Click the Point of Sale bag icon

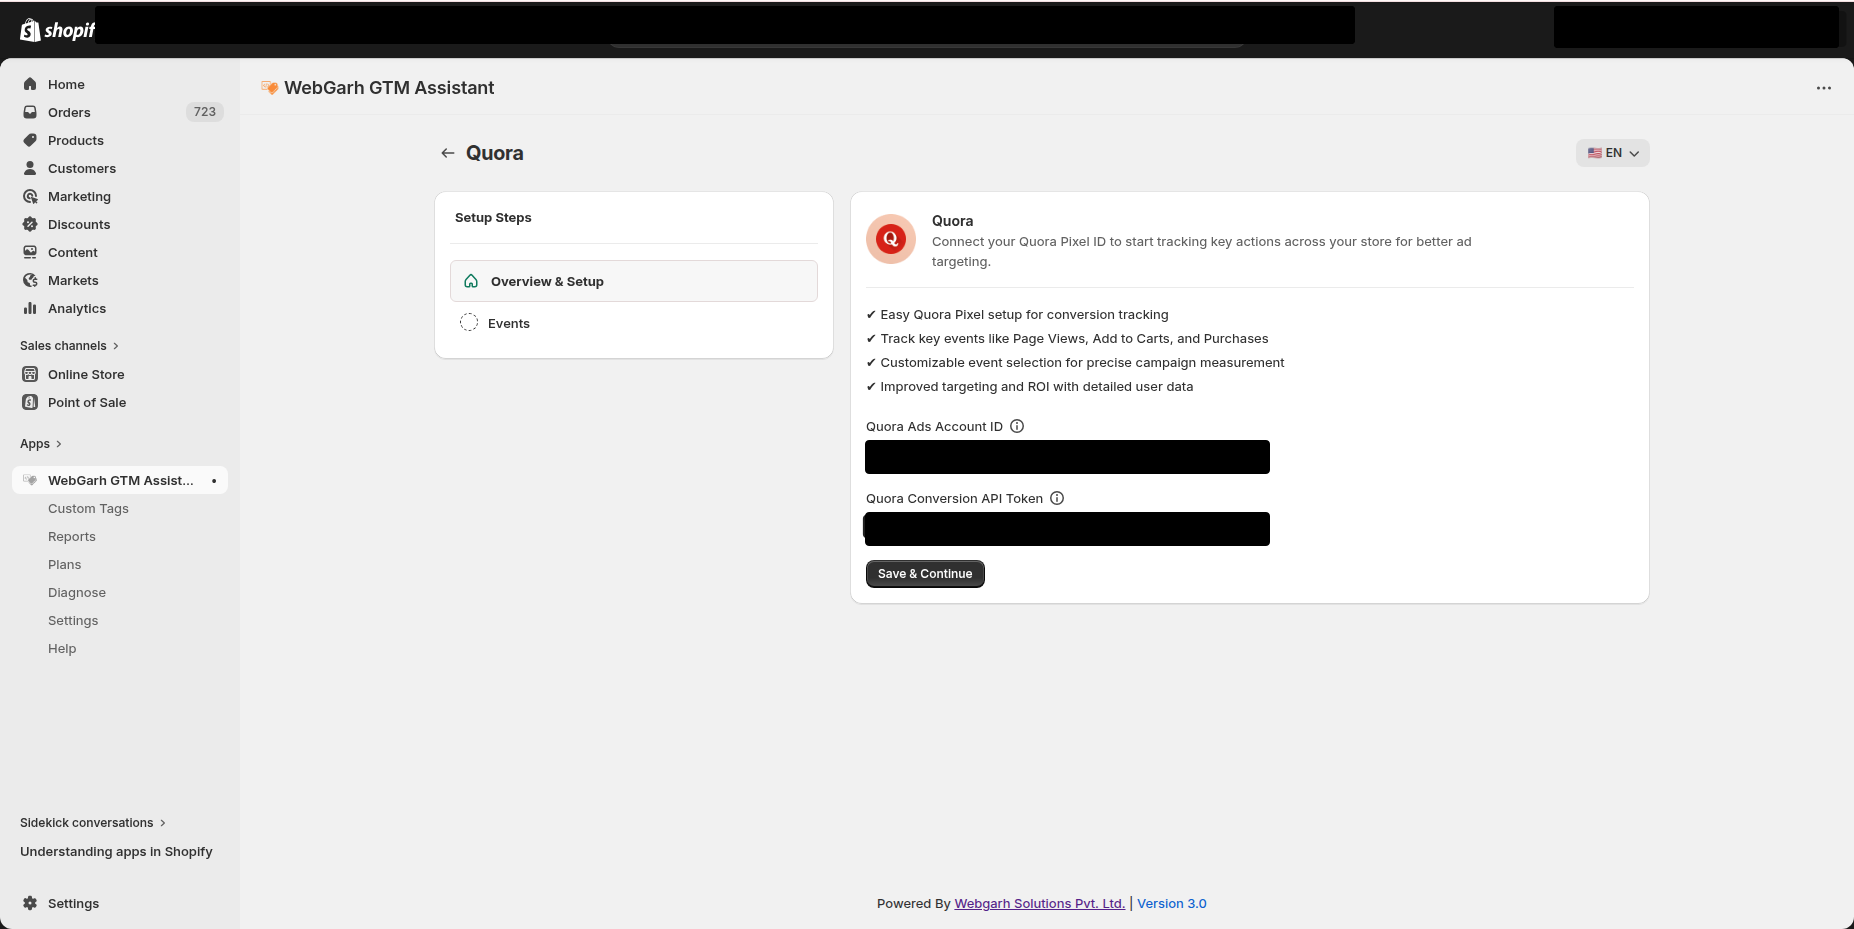30,402
